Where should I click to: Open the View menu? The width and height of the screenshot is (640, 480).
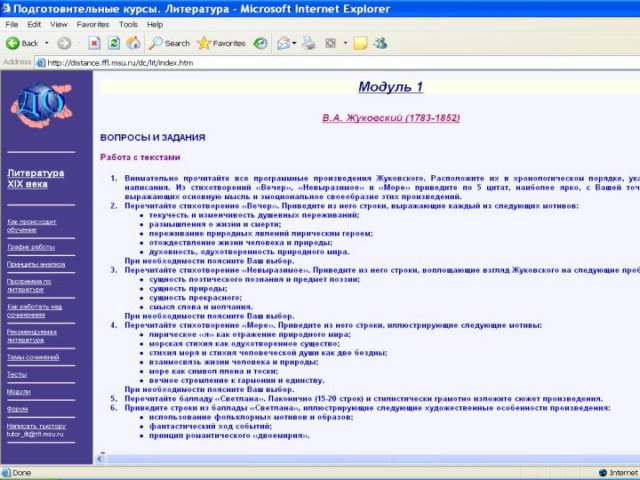click(59, 24)
